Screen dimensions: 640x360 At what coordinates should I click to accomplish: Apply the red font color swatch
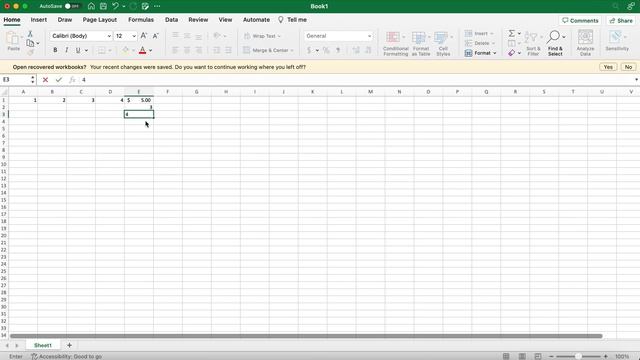point(142,50)
